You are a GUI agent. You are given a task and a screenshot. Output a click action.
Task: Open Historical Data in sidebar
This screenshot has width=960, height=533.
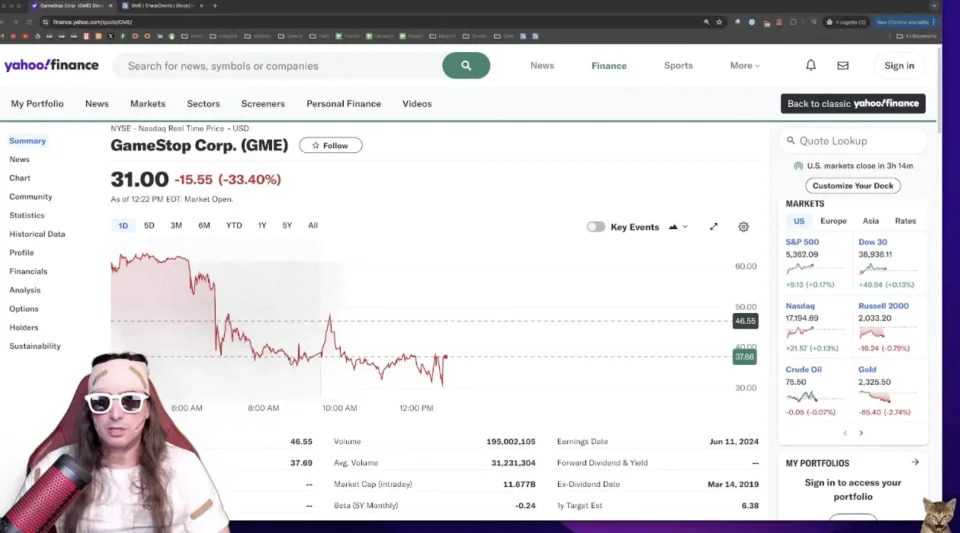click(x=37, y=234)
